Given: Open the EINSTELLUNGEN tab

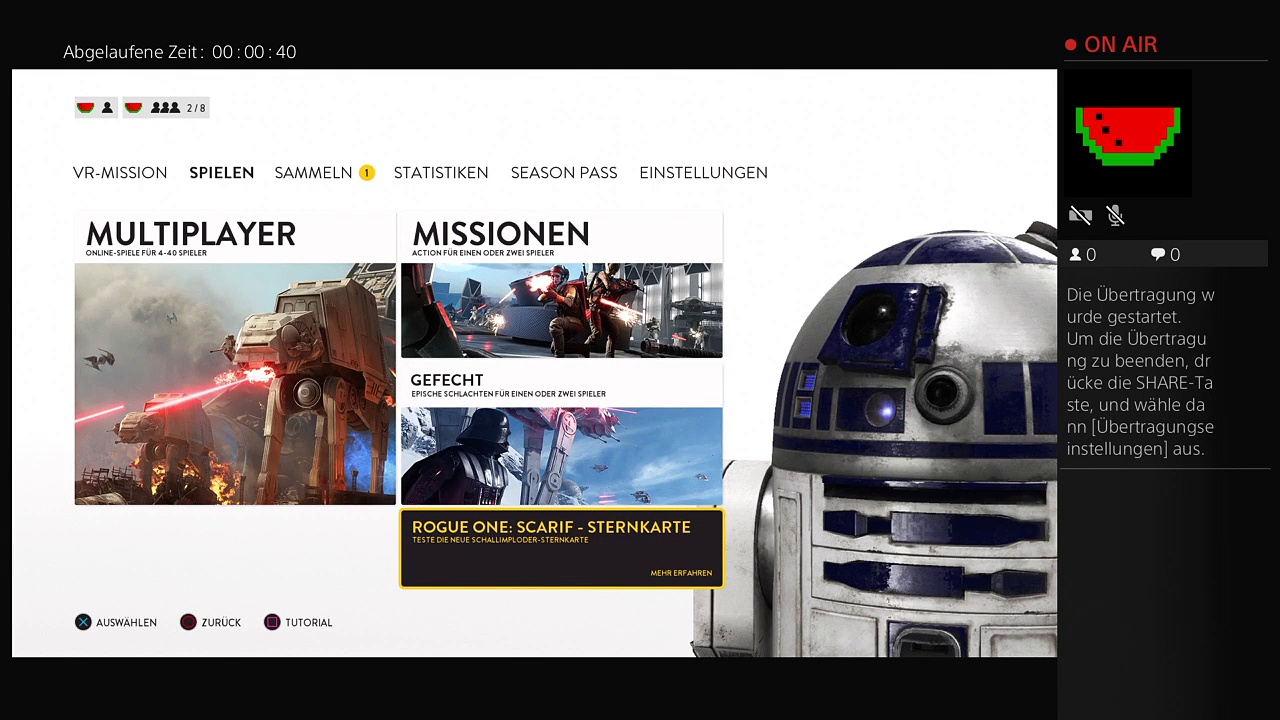Looking at the screenshot, I should pos(703,173).
